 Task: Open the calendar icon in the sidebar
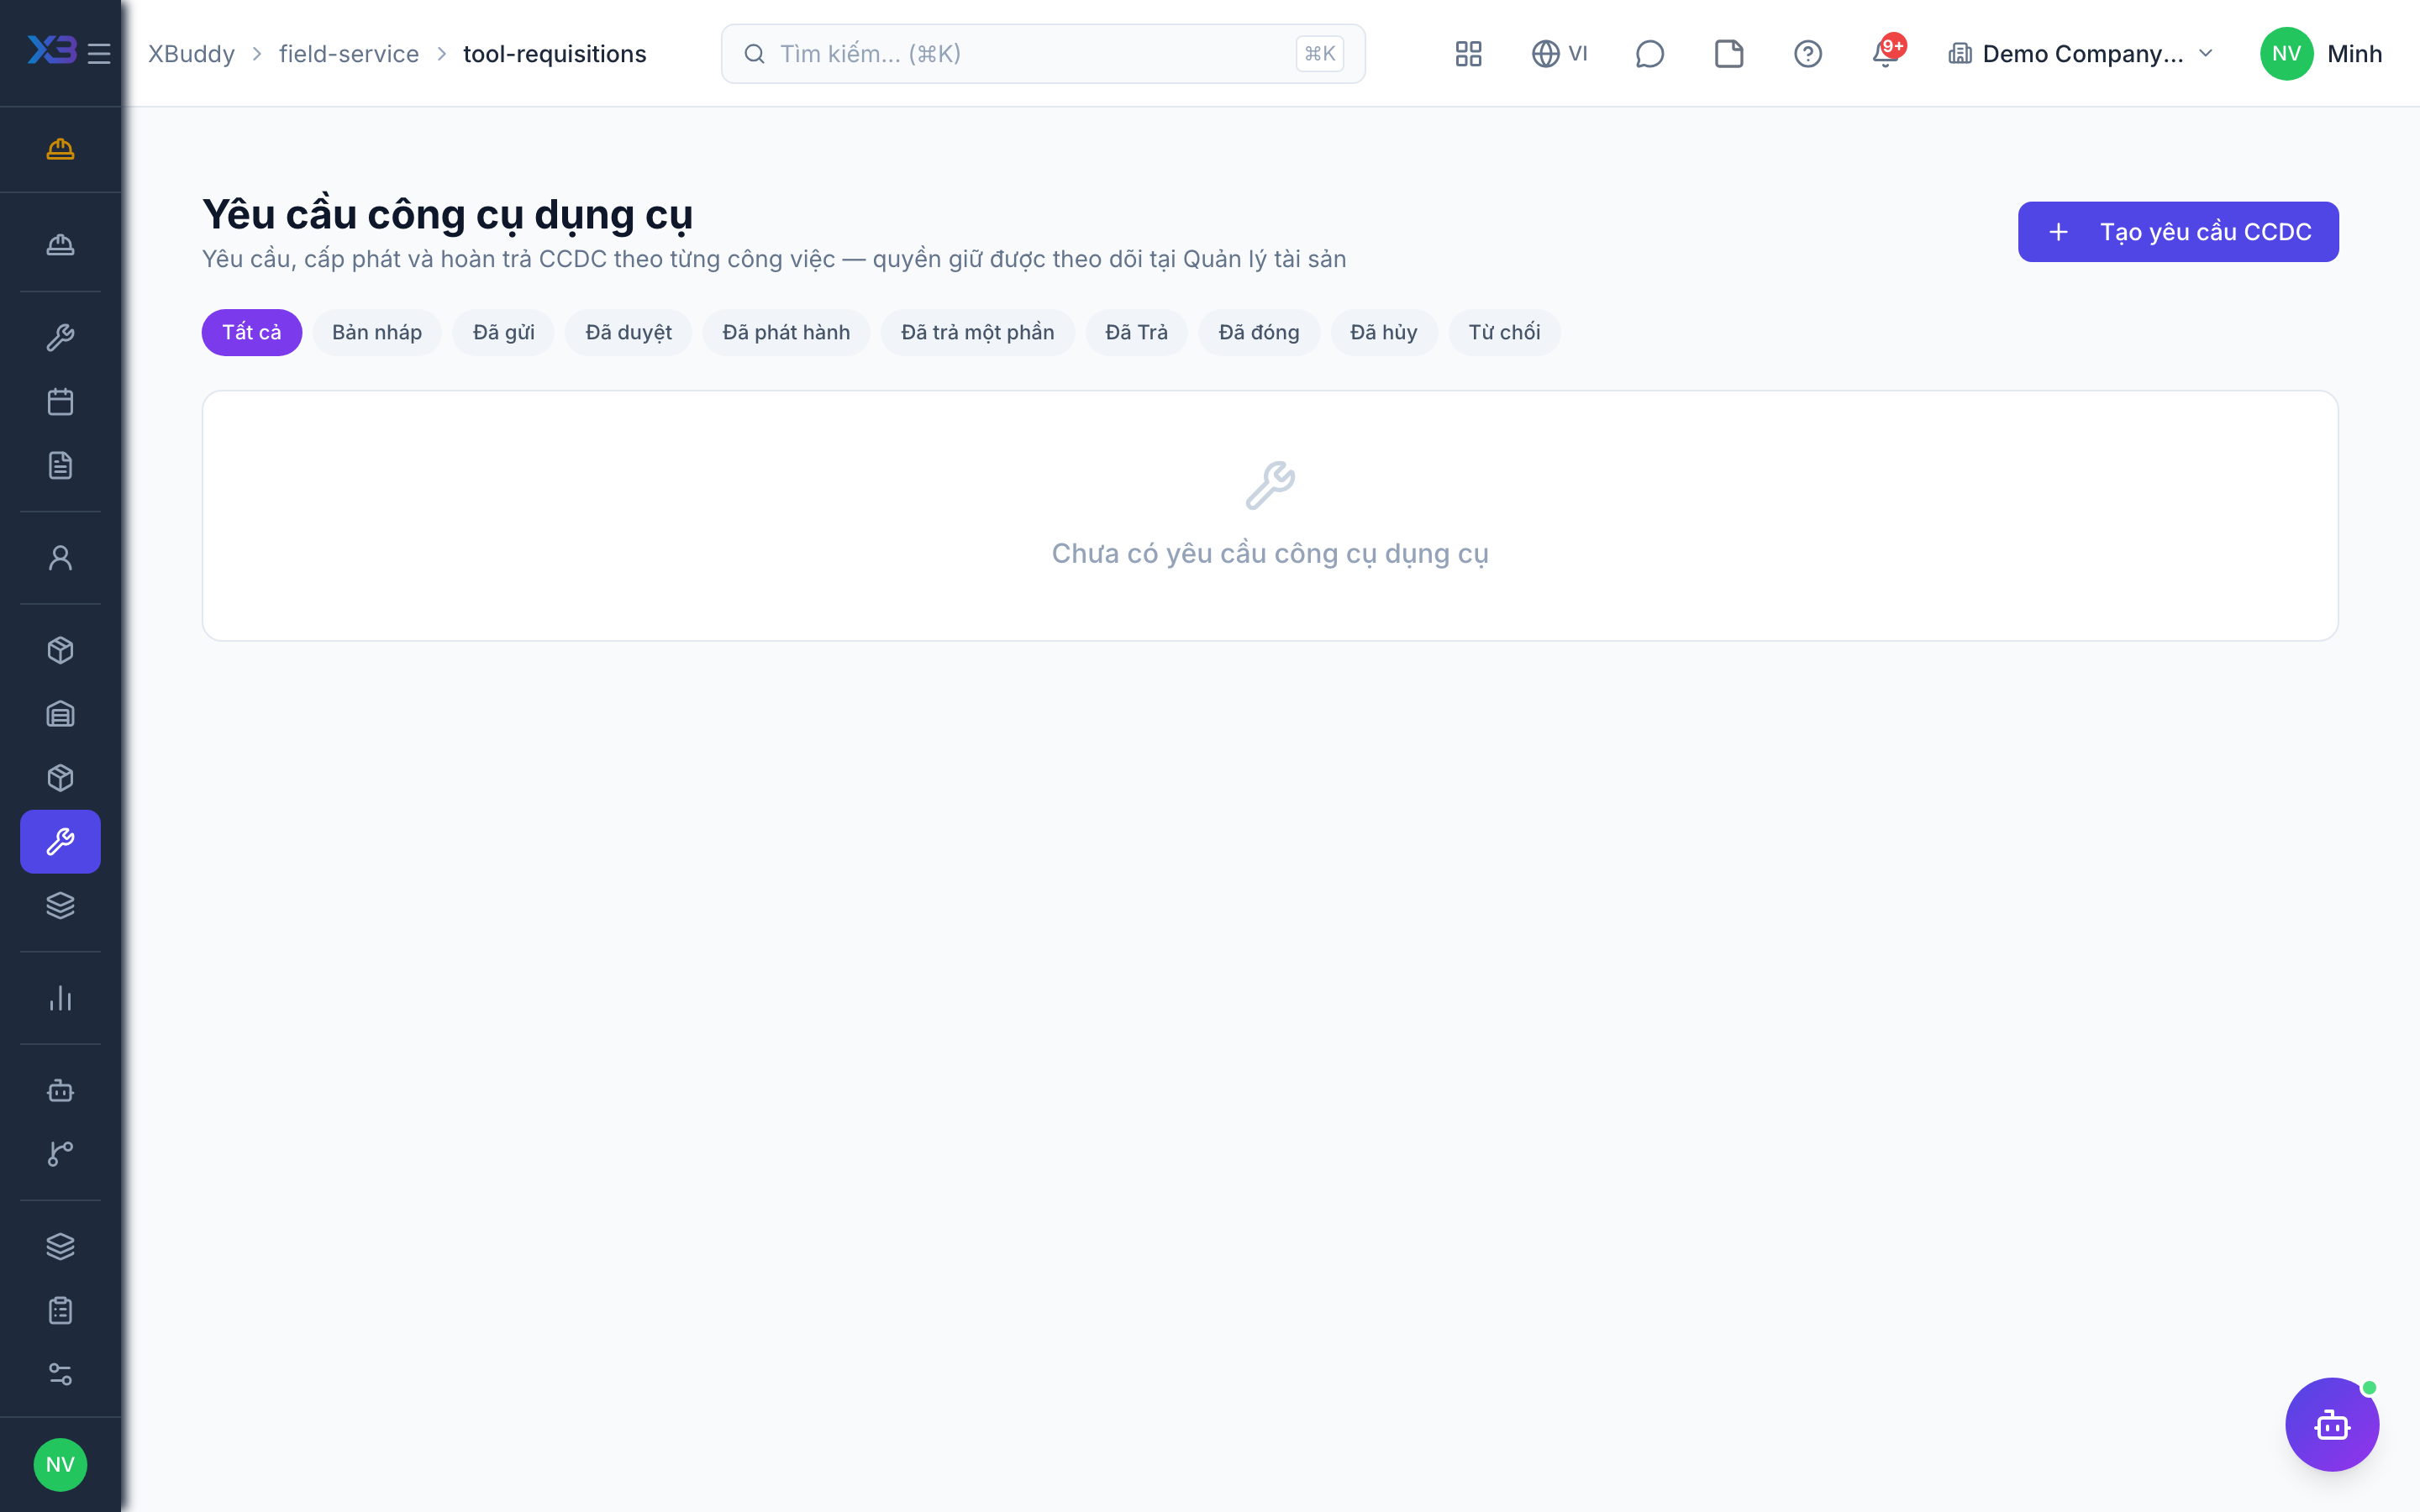[60, 401]
